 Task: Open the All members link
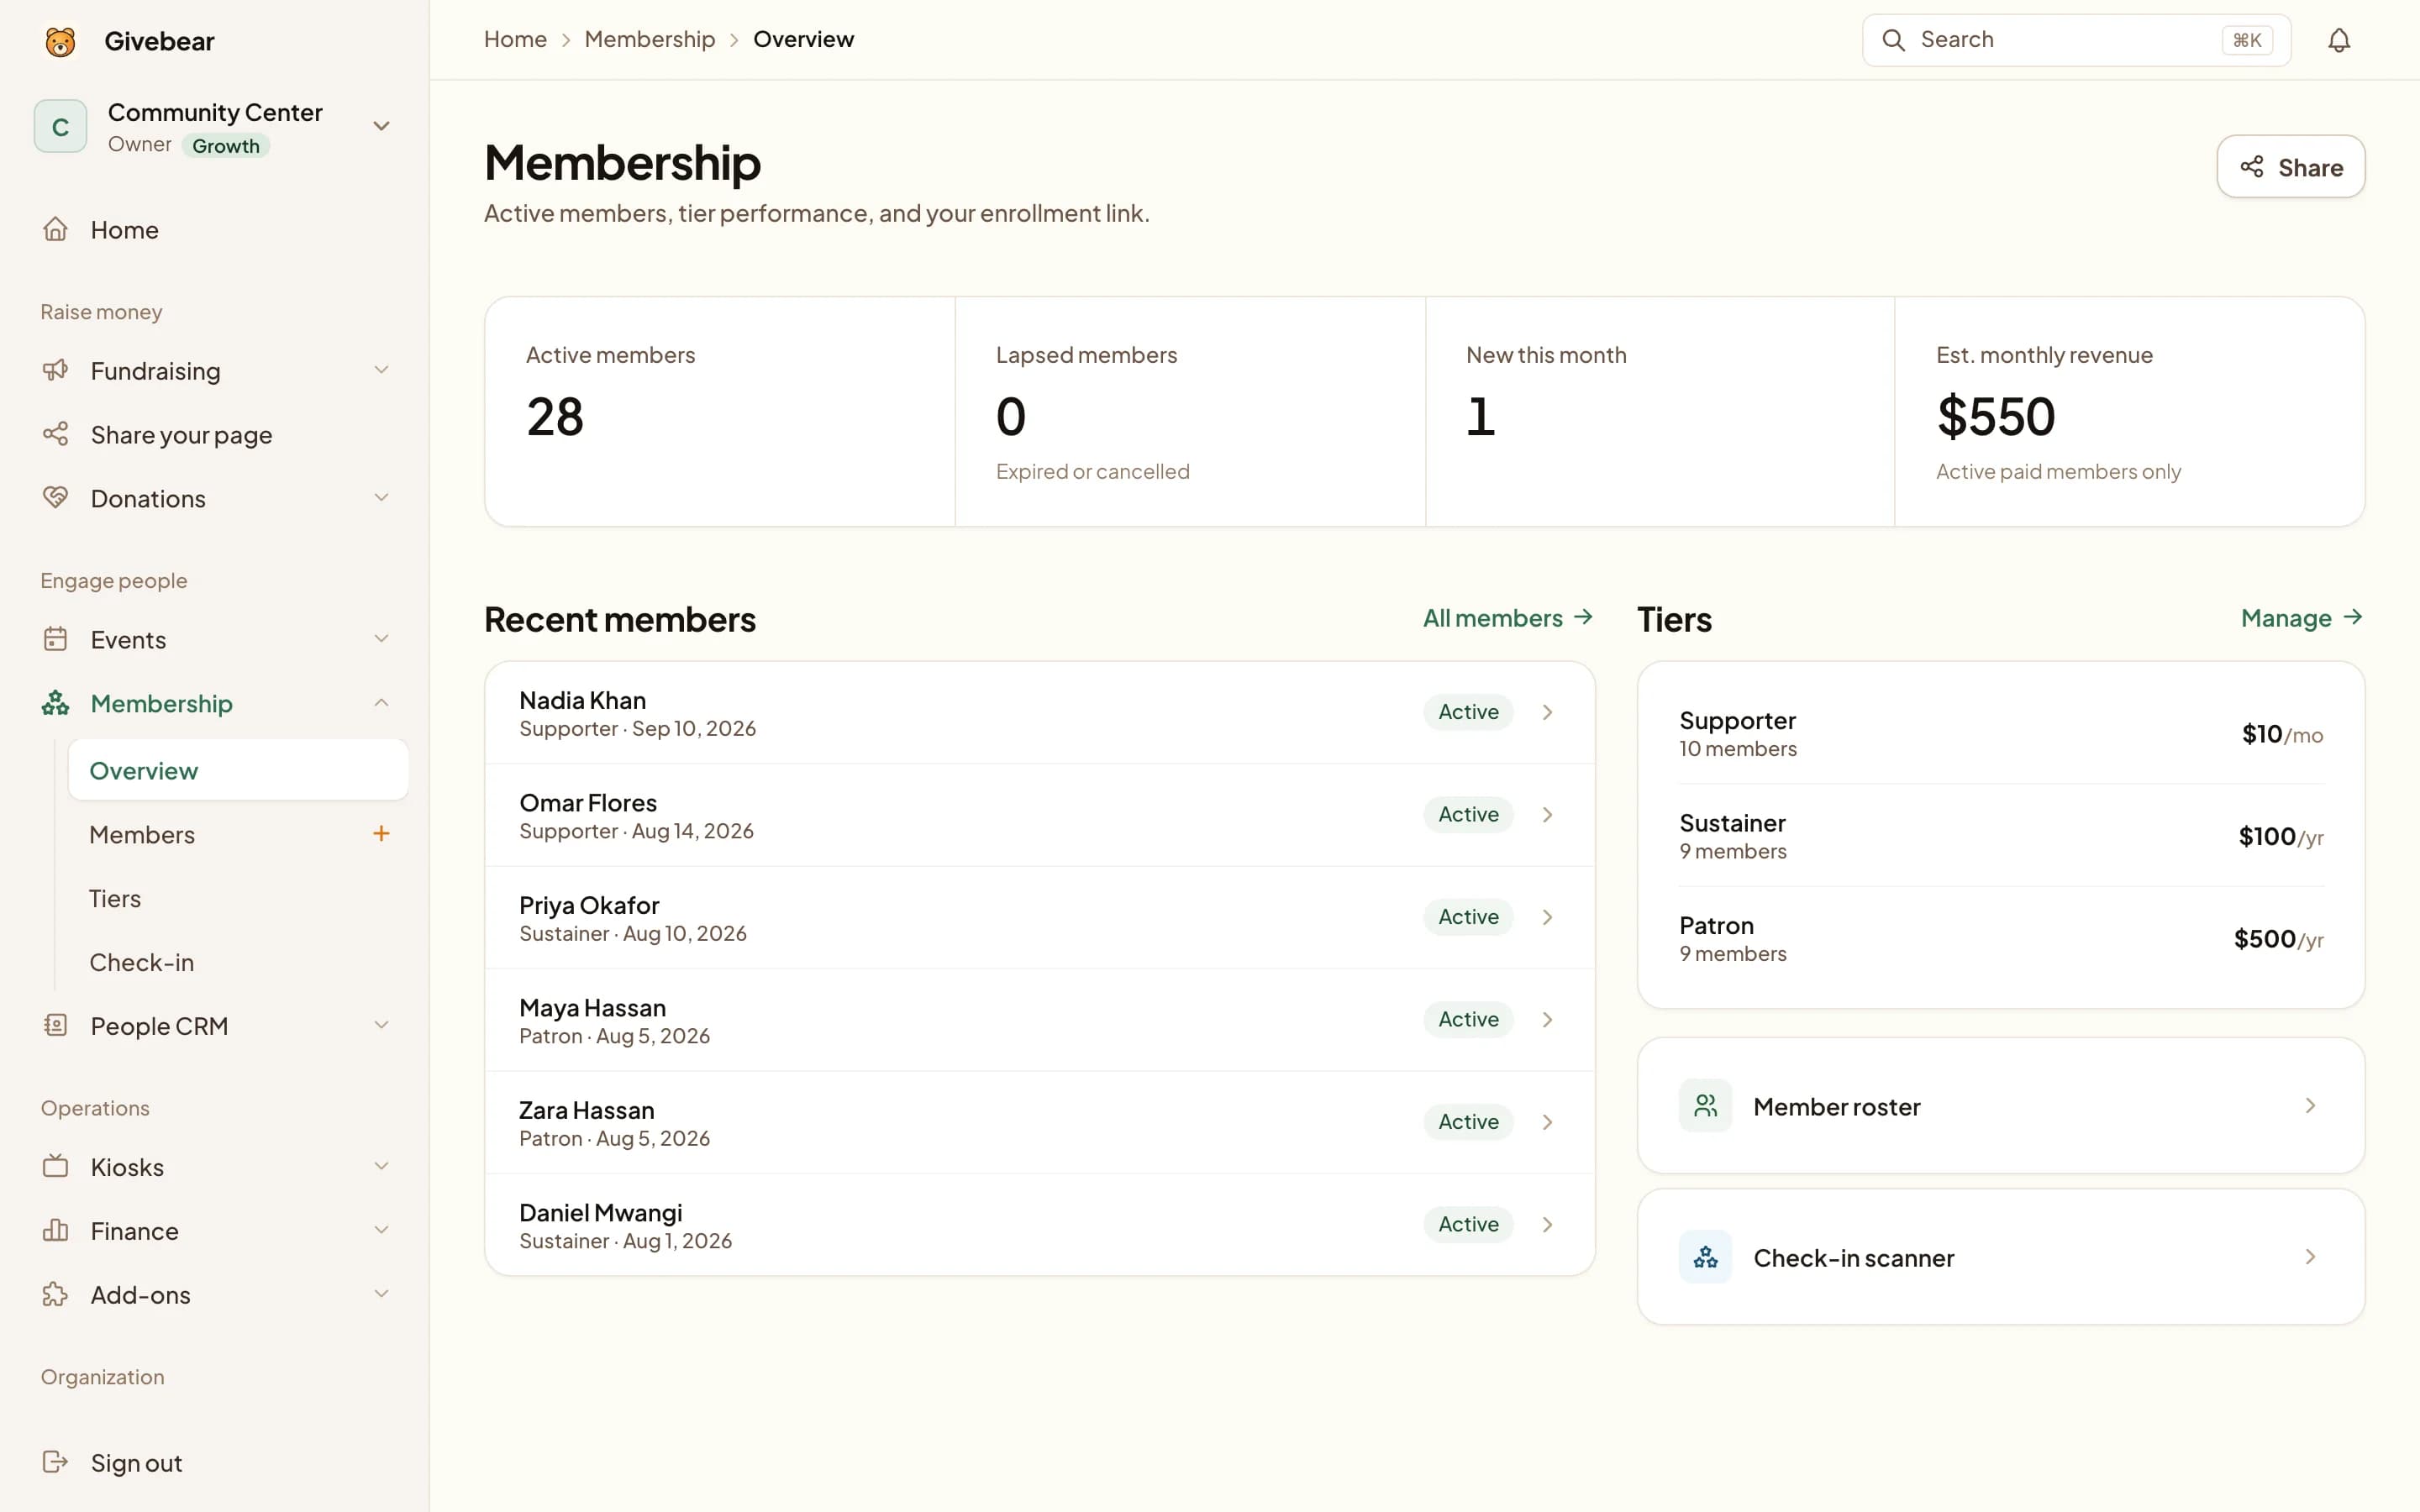[1508, 618]
